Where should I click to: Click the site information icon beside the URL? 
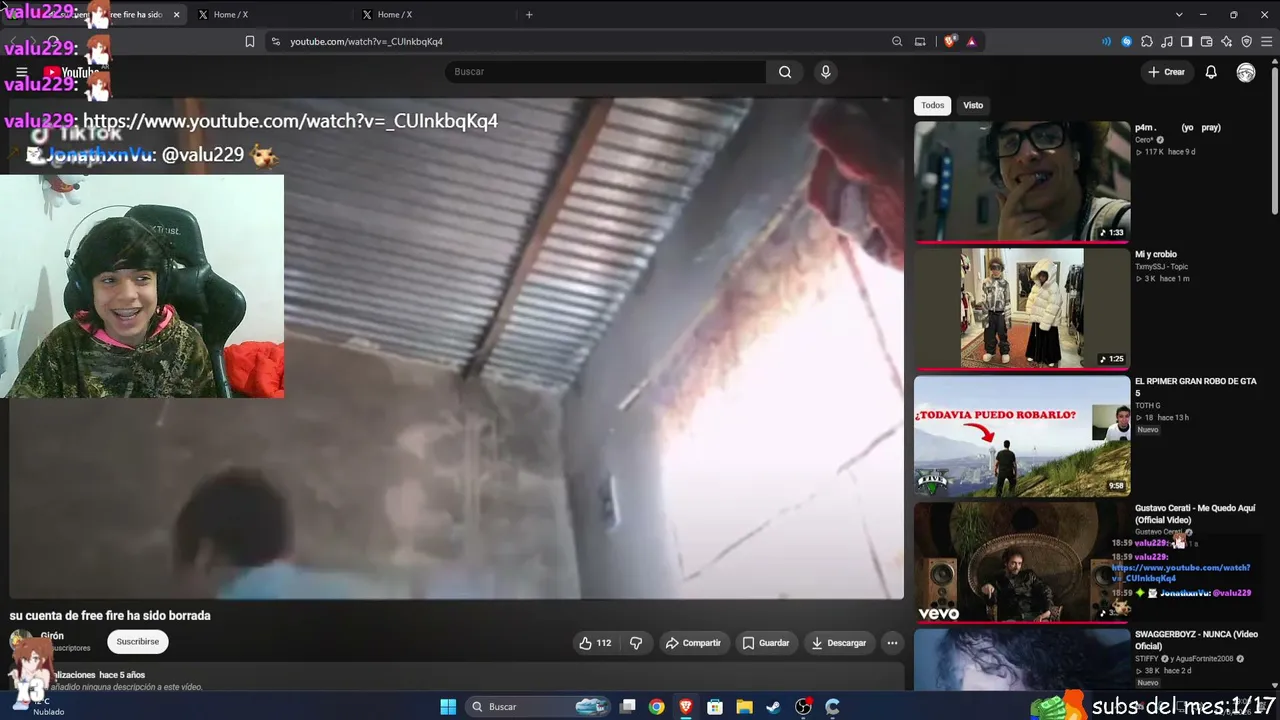pyautogui.click(x=275, y=41)
